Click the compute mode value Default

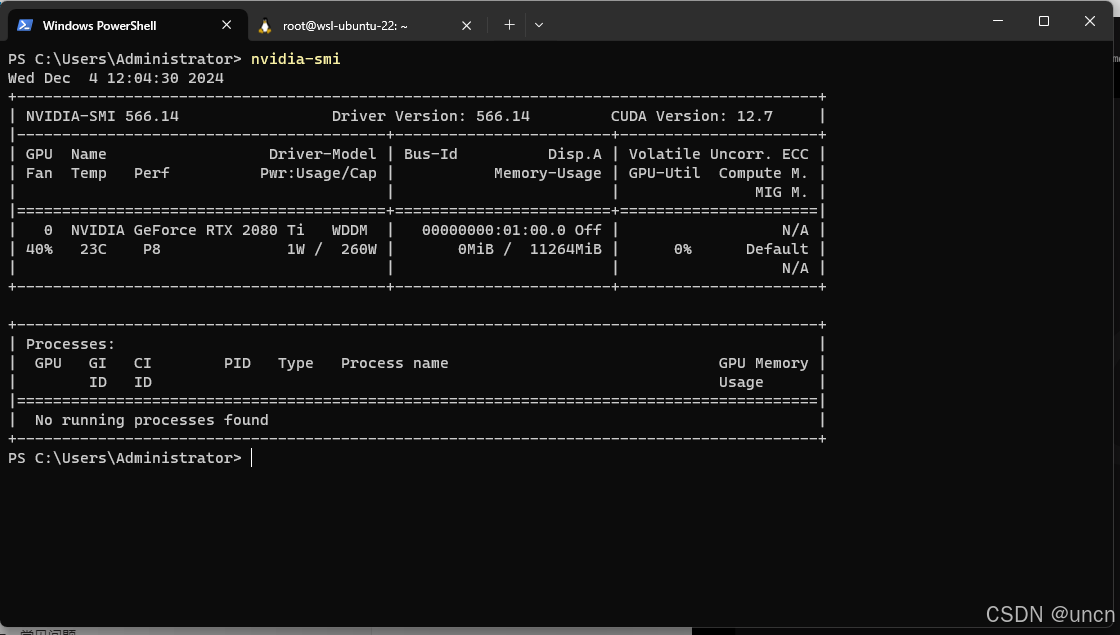(777, 249)
